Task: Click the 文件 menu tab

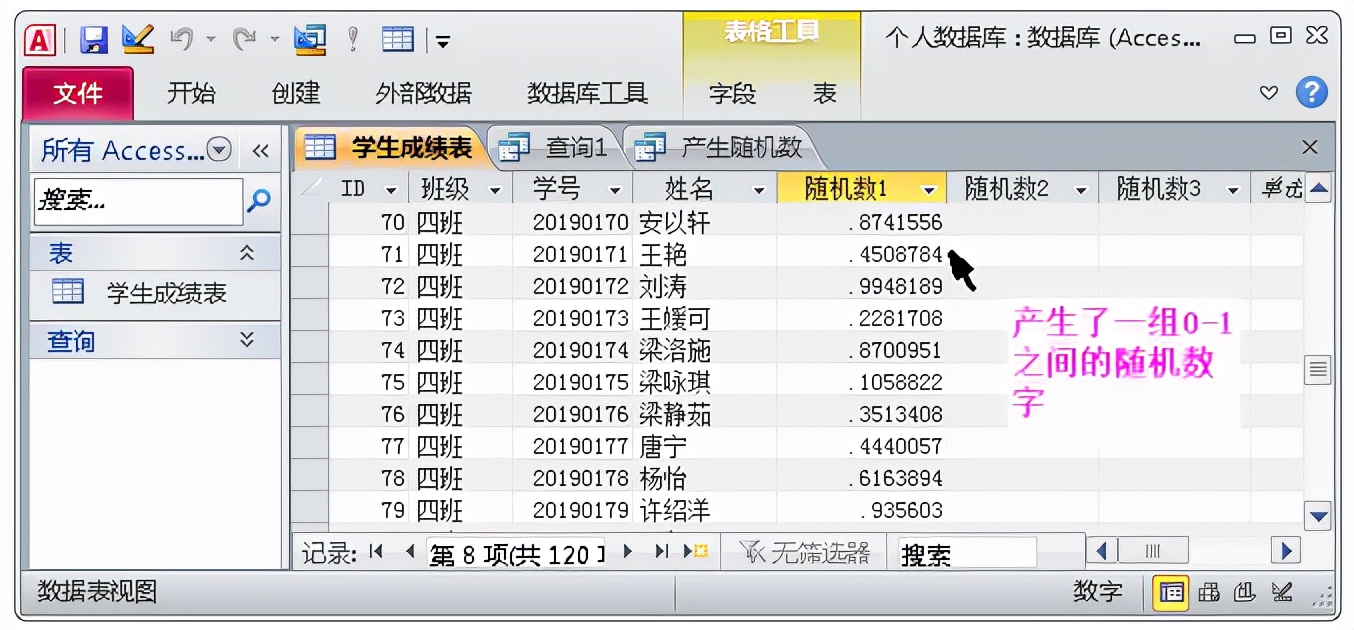Action: (78, 93)
